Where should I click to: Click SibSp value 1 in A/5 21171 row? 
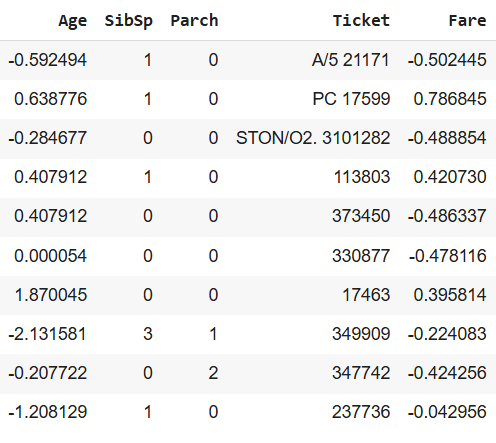coord(148,60)
